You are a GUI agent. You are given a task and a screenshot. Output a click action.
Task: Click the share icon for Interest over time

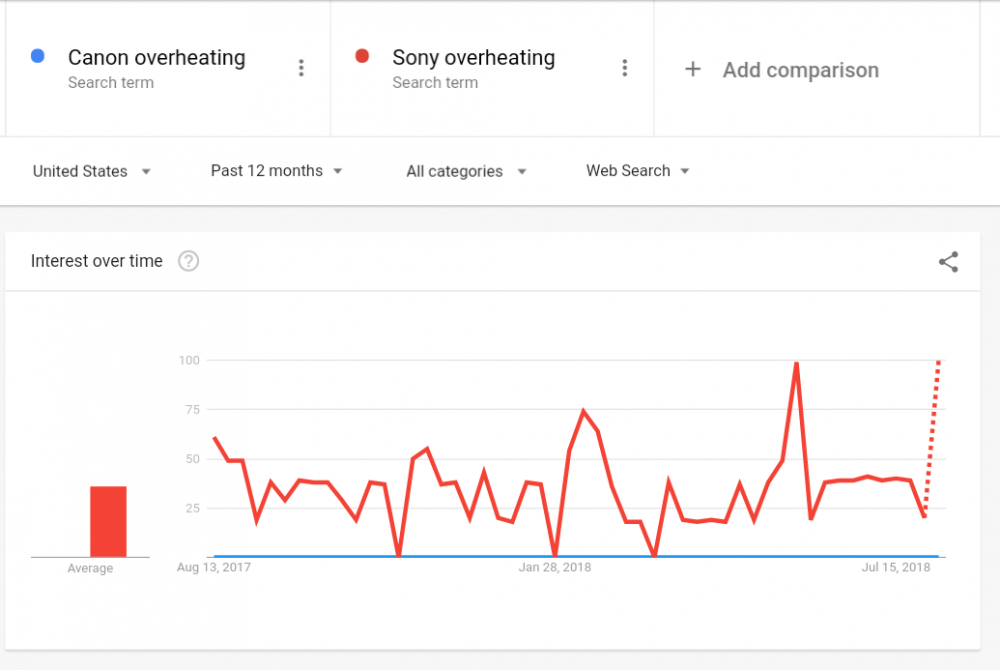[x=948, y=262]
